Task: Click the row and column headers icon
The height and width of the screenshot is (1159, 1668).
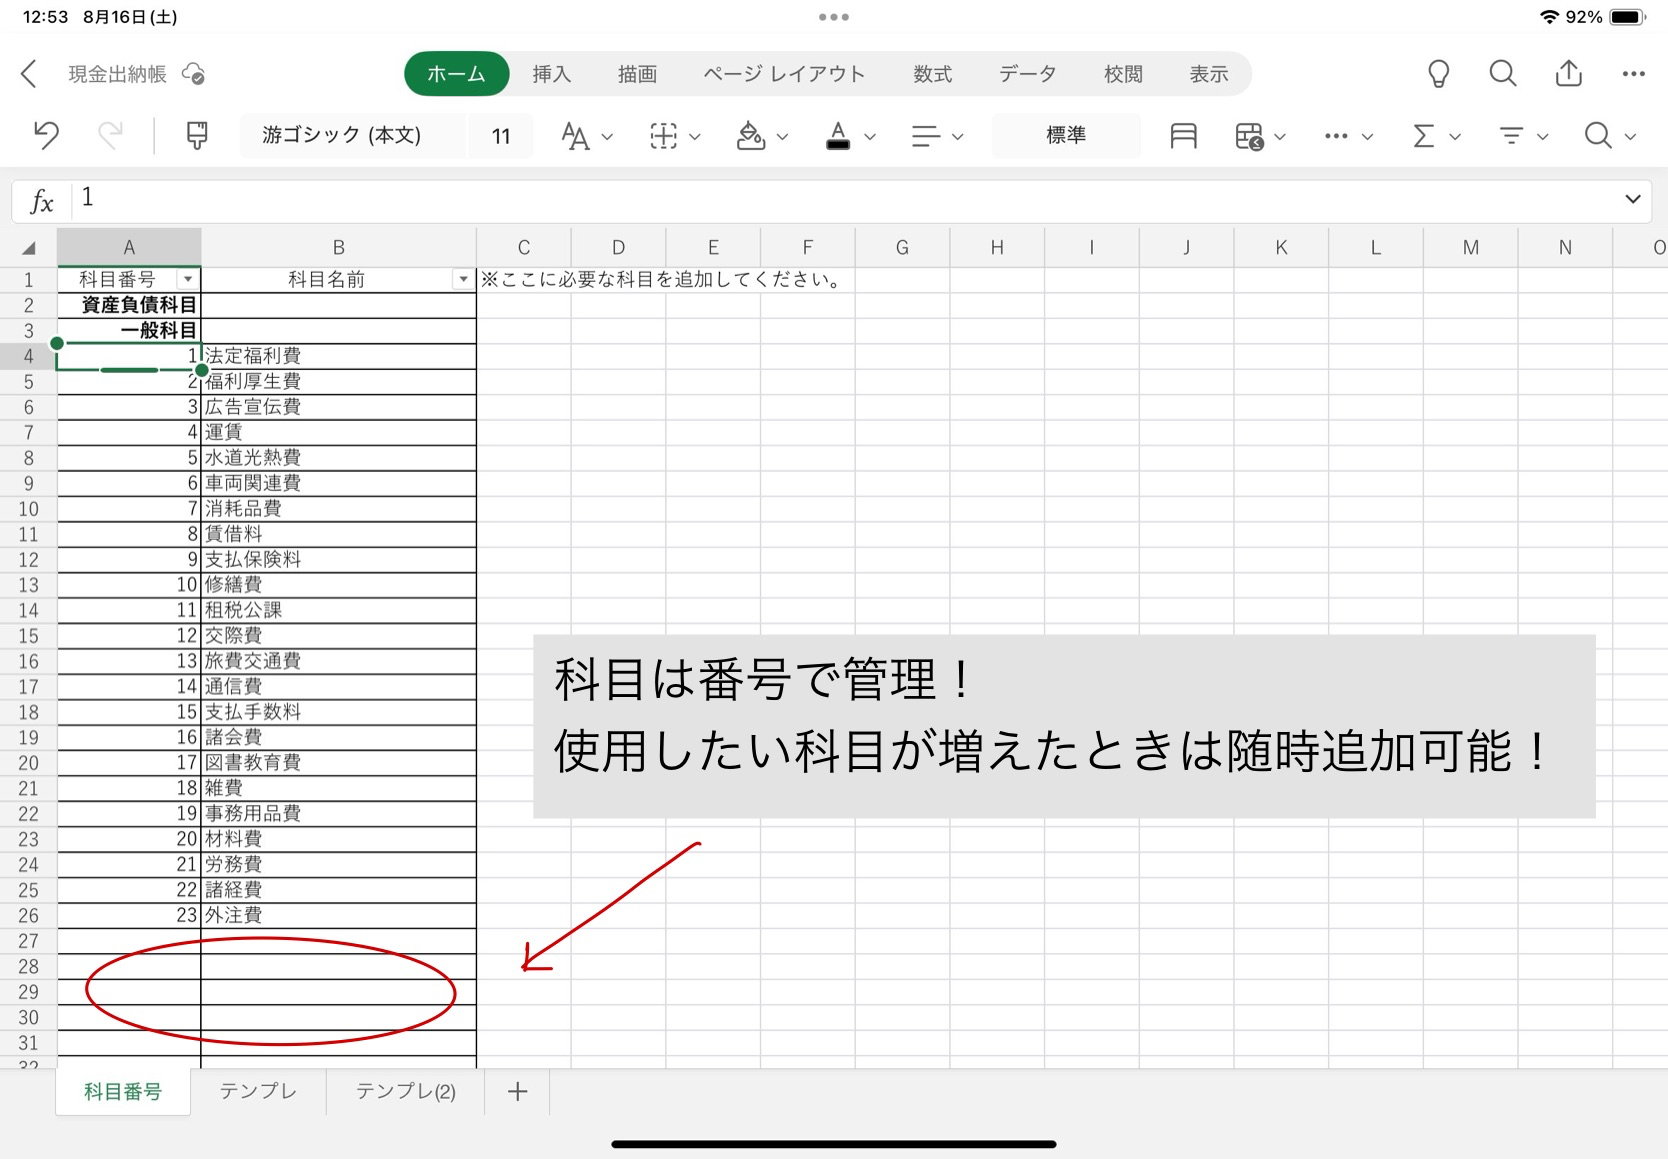Action: point(1183,135)
